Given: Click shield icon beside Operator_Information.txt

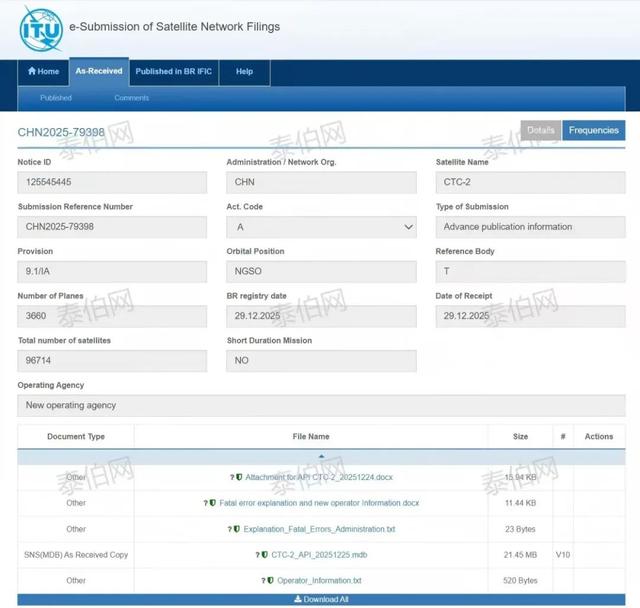Looking at the screenshot, I should pos(270,581).
